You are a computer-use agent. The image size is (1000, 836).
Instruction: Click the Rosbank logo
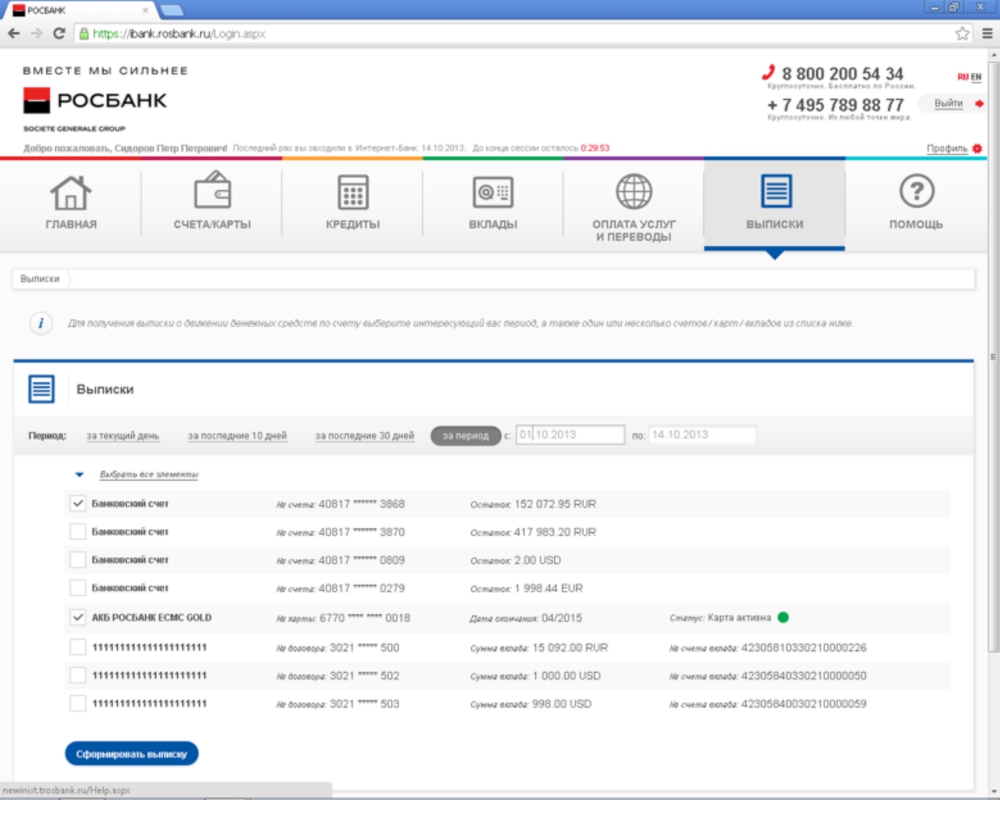[95, 101]
